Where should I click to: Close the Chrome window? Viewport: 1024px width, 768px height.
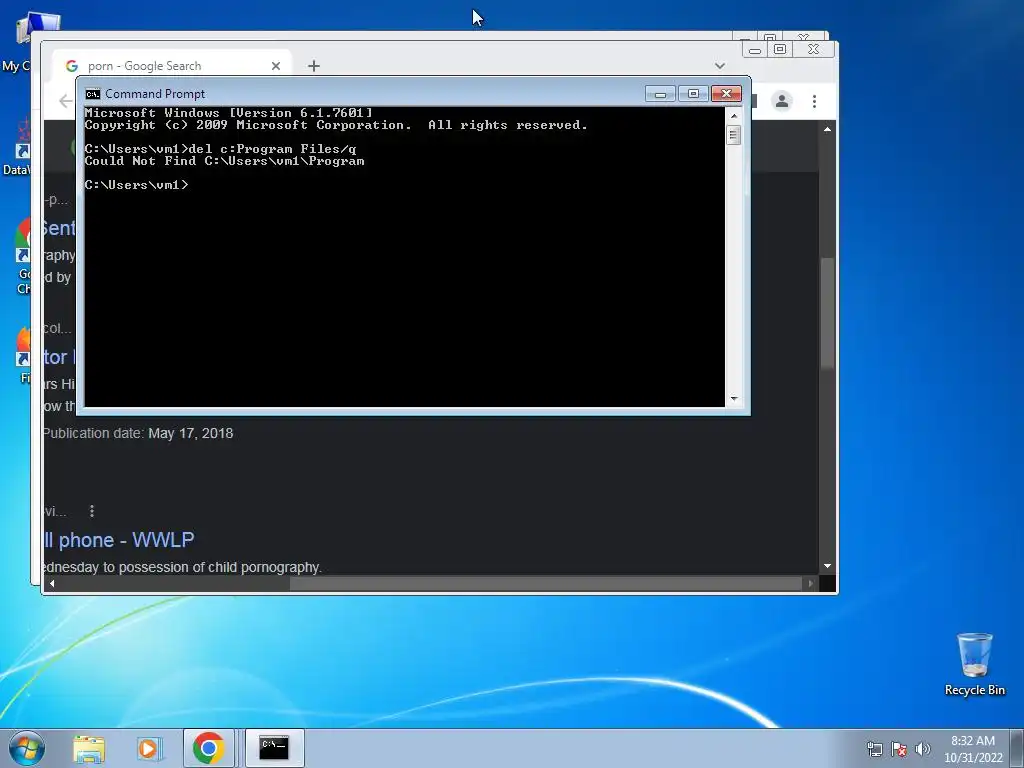point(813,50)
